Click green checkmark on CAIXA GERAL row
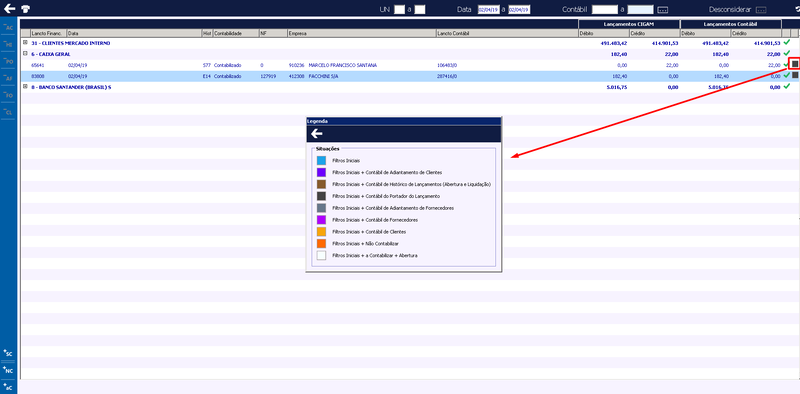 tap(787, 54)
